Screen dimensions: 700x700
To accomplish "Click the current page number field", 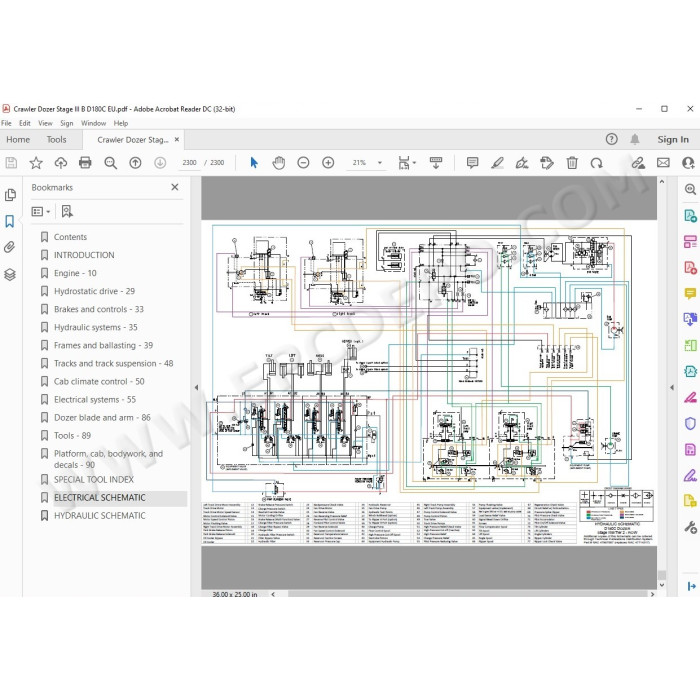I will tap(189, 163).
